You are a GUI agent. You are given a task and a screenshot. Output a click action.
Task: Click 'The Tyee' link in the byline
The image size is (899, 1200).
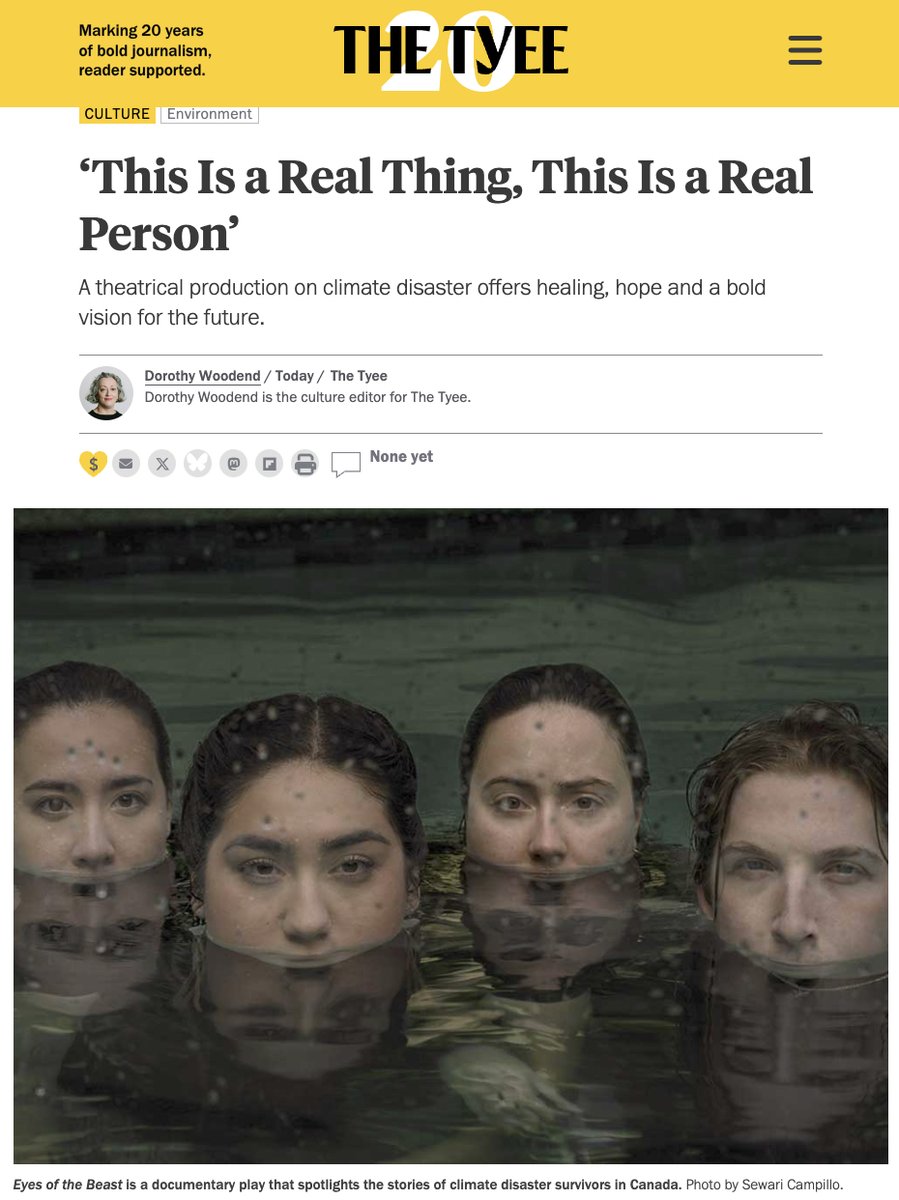pyautogui.click(x=359, y=376)
